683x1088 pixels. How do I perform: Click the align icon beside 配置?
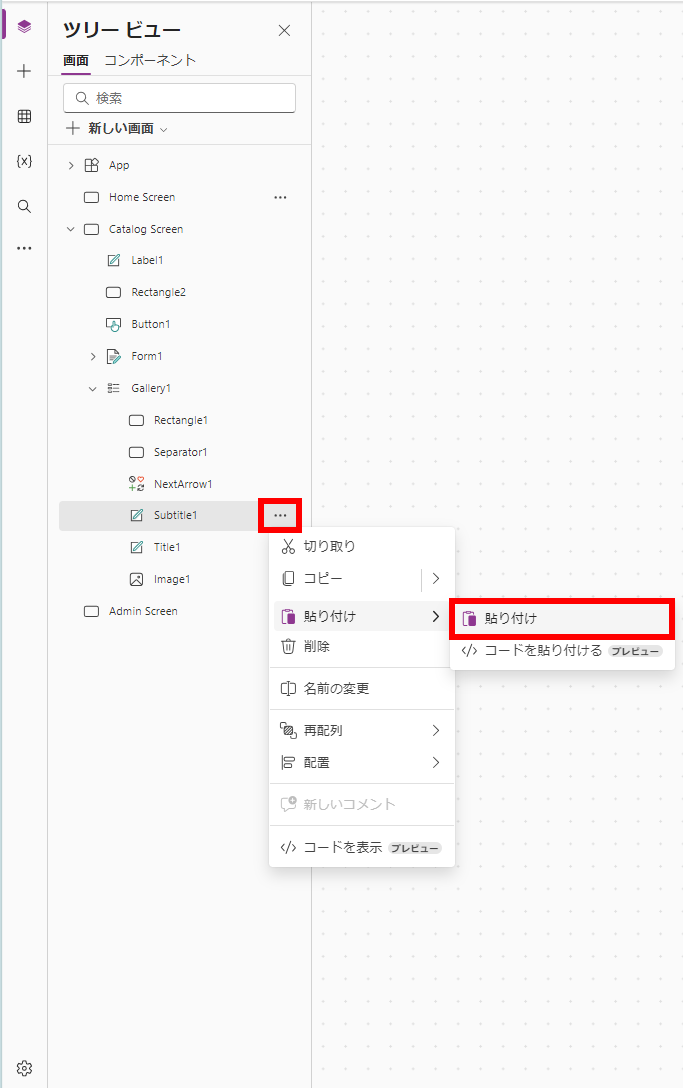[x=288, y=763]
